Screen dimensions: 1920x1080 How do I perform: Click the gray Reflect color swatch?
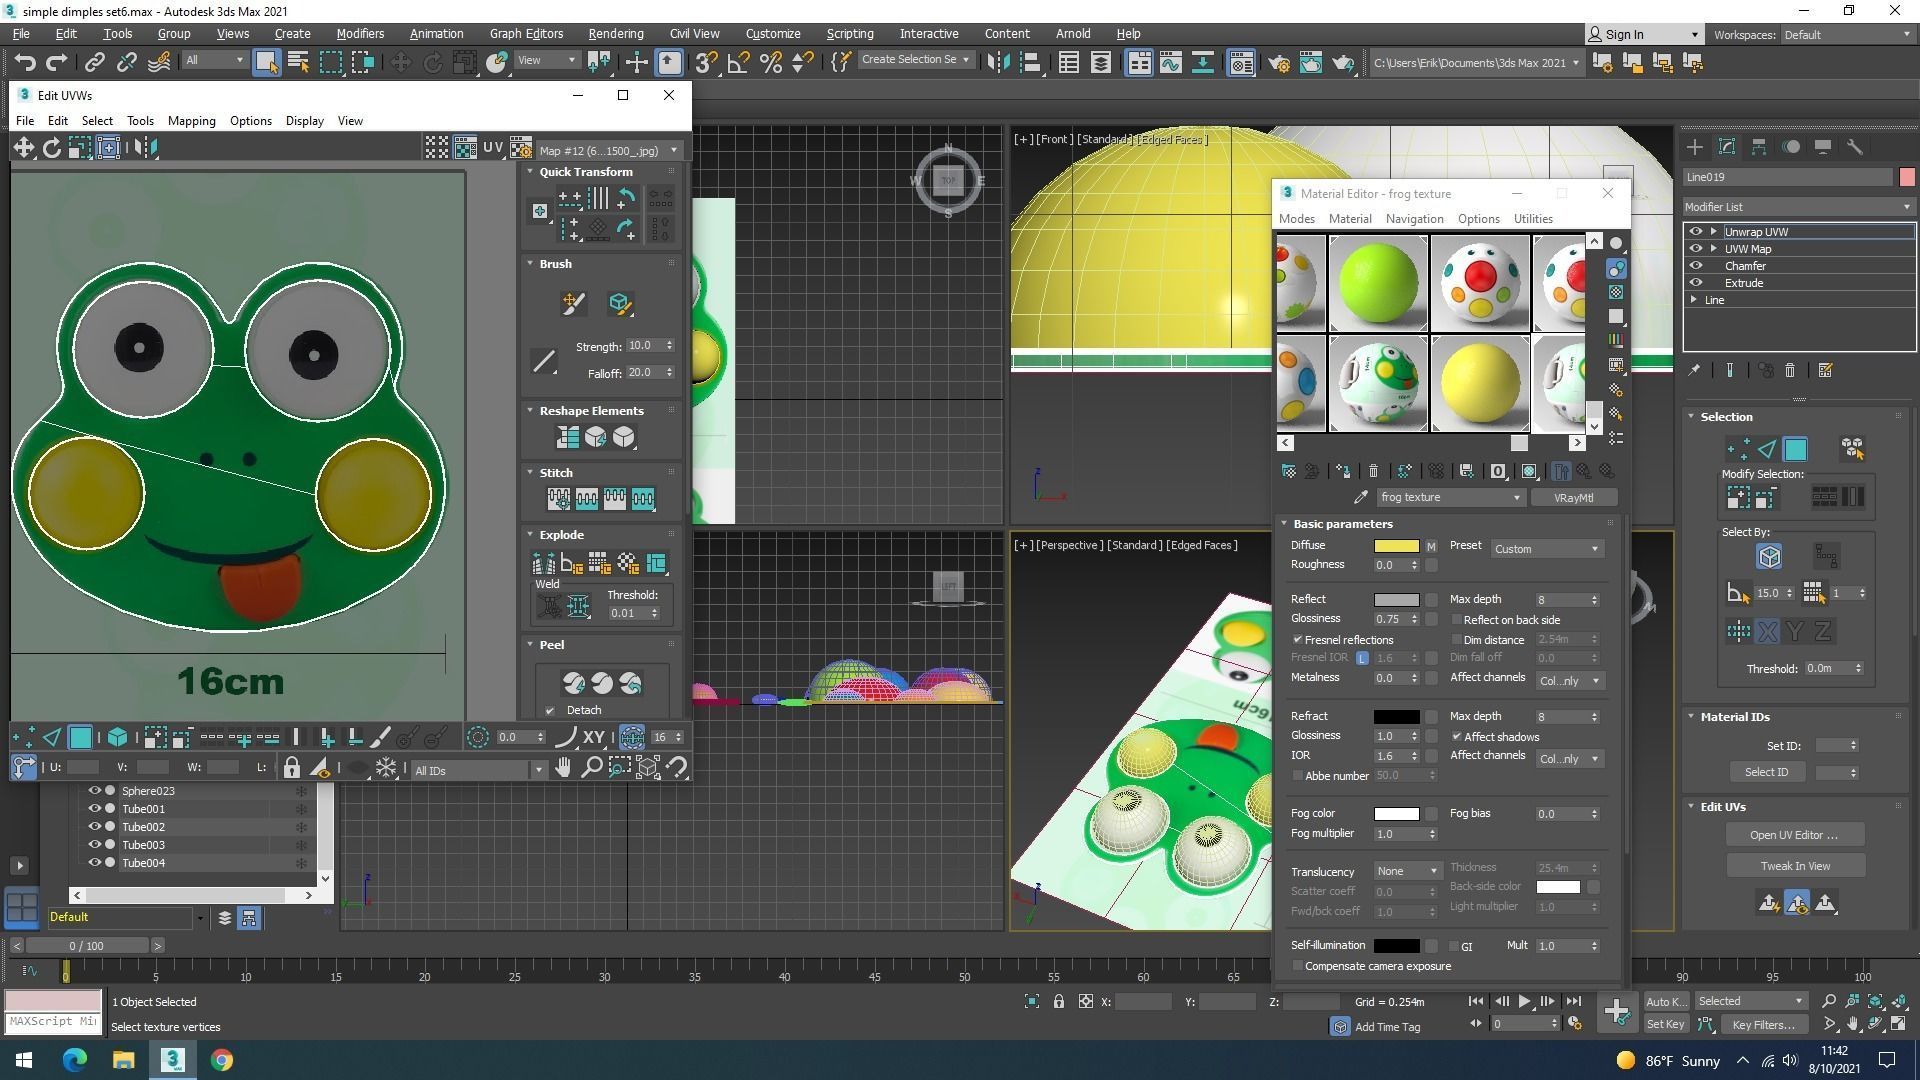[x=1396, y=600]
